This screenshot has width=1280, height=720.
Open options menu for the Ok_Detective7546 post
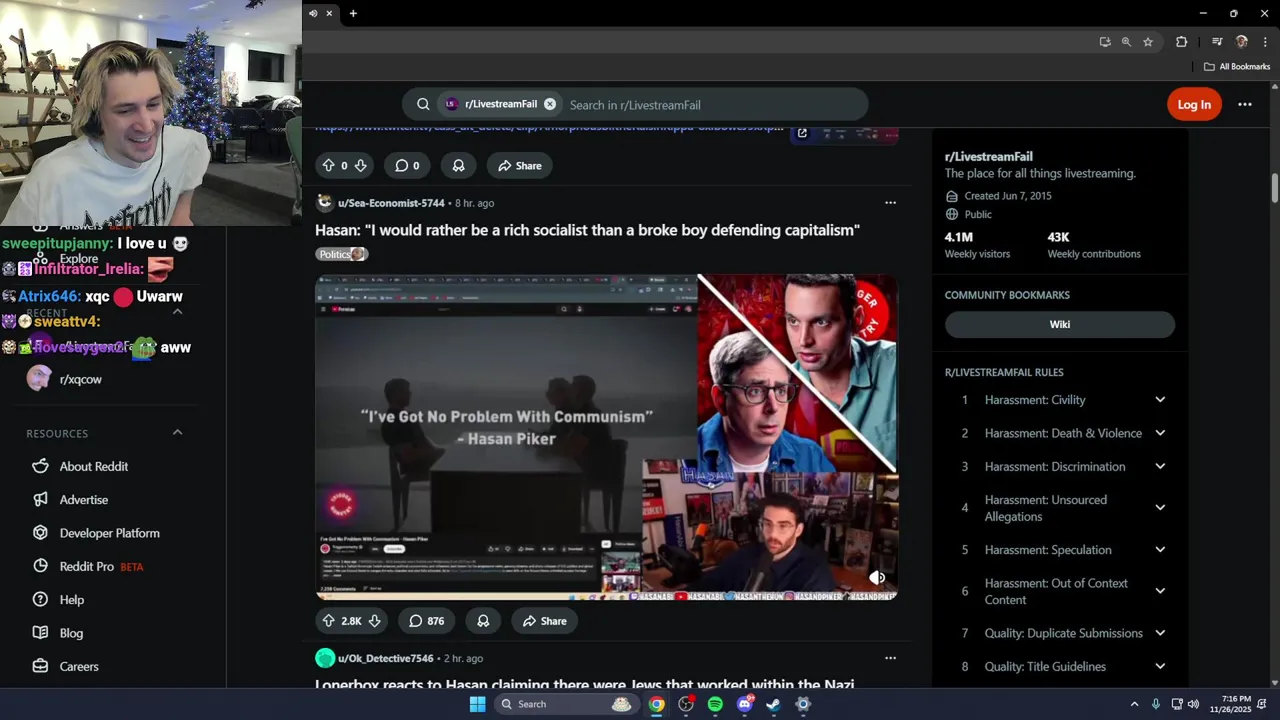tap(890, 658)
